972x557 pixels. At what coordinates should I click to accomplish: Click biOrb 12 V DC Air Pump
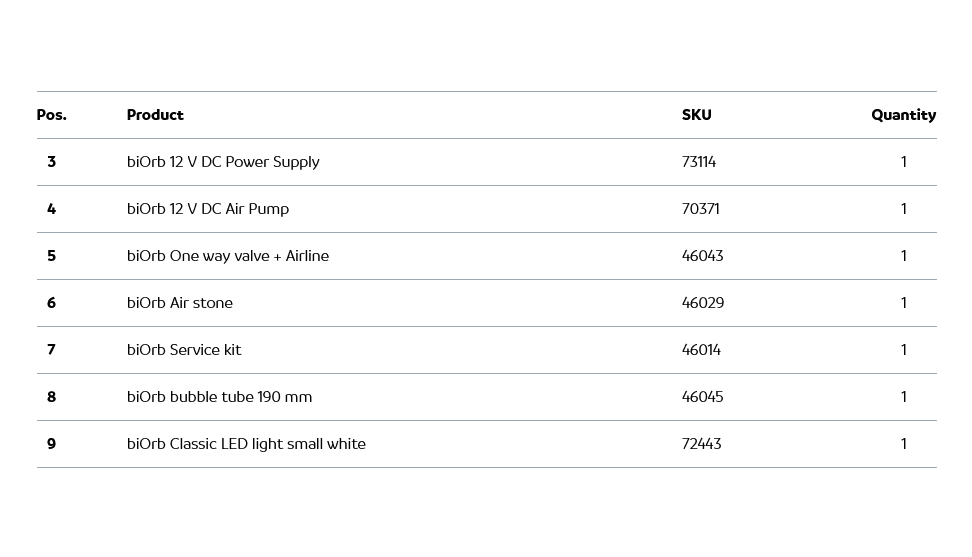(208, 209)
